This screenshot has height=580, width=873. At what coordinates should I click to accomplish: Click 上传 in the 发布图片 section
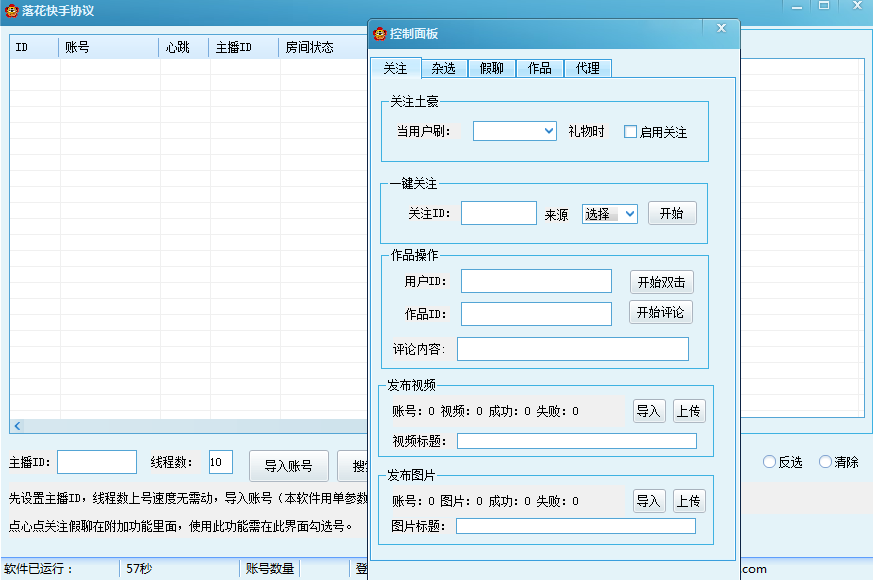tap(689, 501)
